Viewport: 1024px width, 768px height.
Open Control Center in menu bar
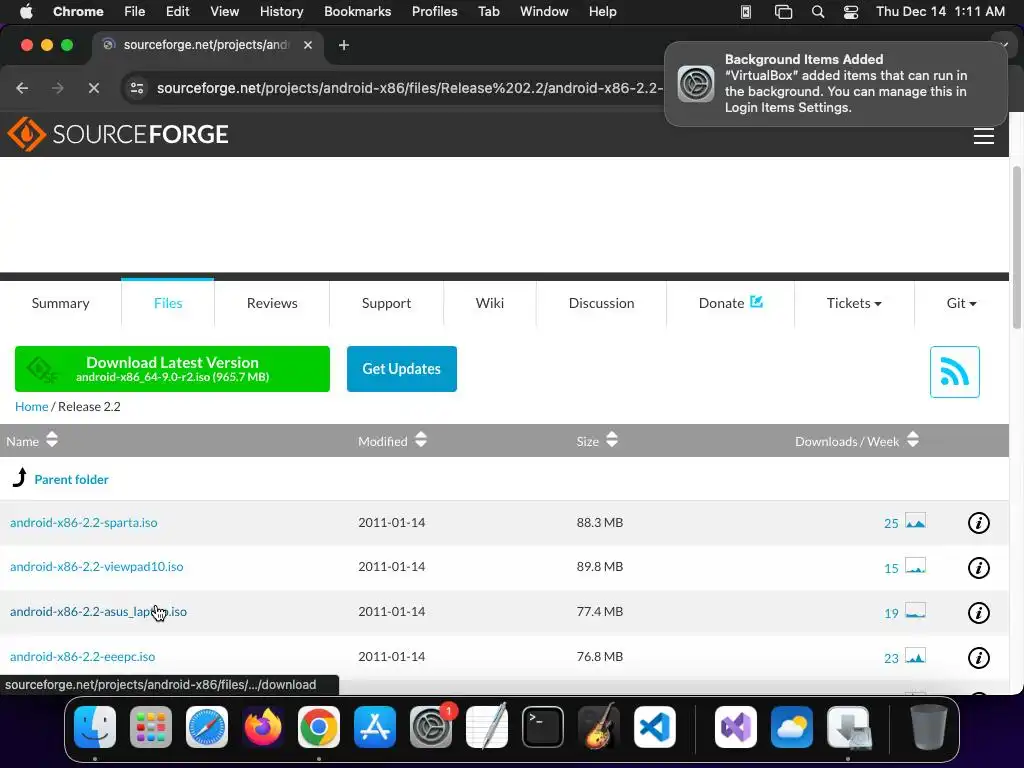[851, 12]
